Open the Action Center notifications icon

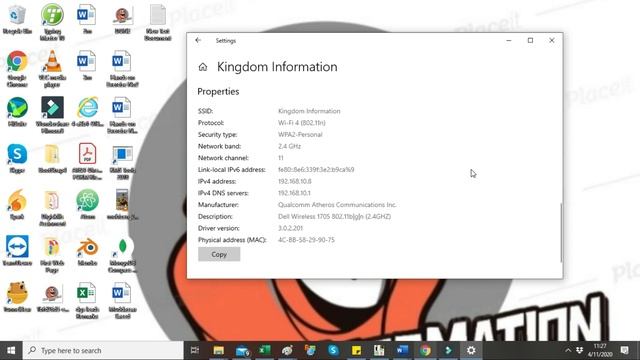pyautogui.click(x=624, y=350)
